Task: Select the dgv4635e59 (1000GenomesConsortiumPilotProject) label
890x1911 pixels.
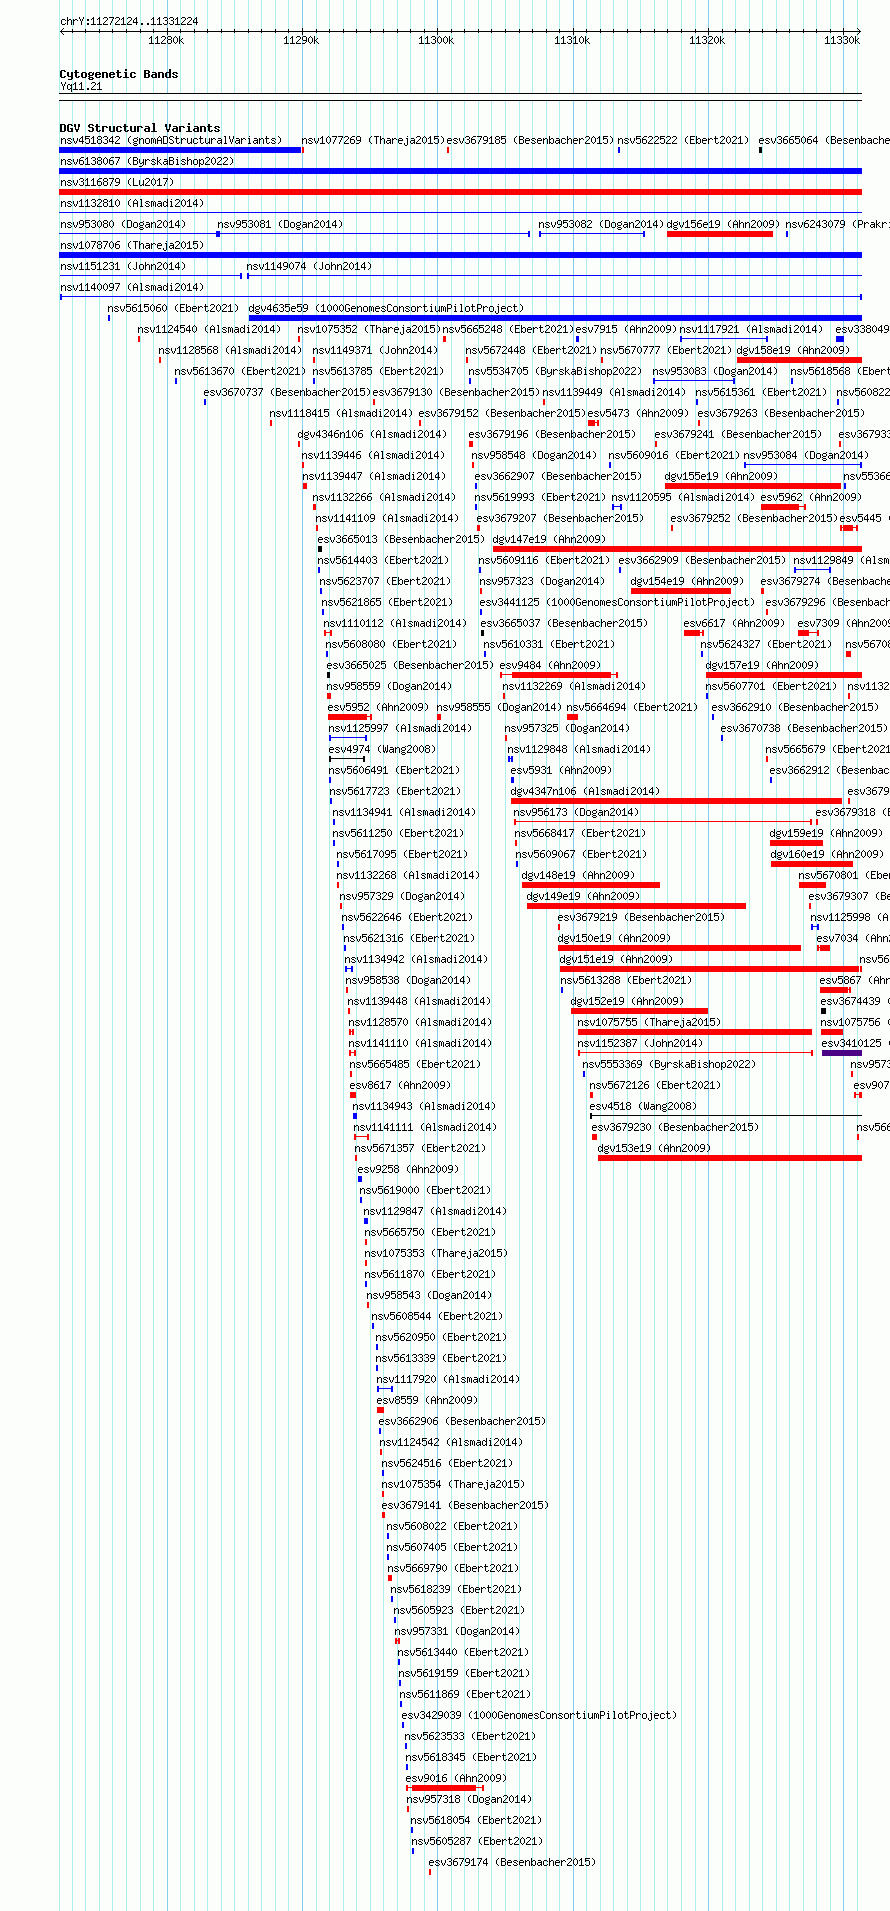Action: pos(386,308)
